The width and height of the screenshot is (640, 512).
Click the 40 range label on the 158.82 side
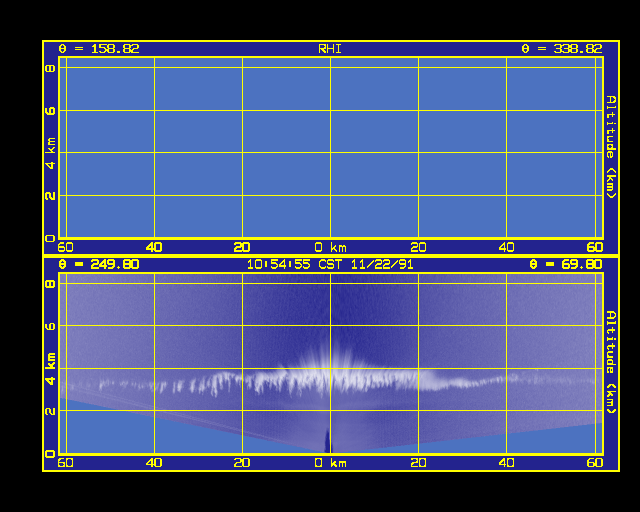point(154,247)
